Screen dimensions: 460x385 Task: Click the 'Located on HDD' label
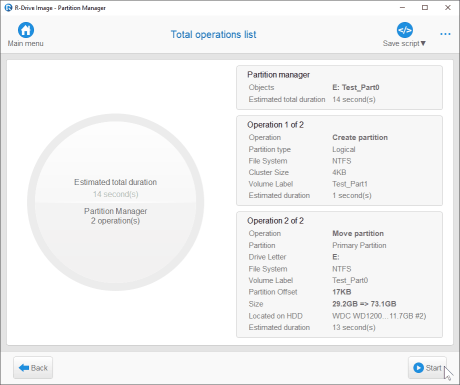click(275, 316)
